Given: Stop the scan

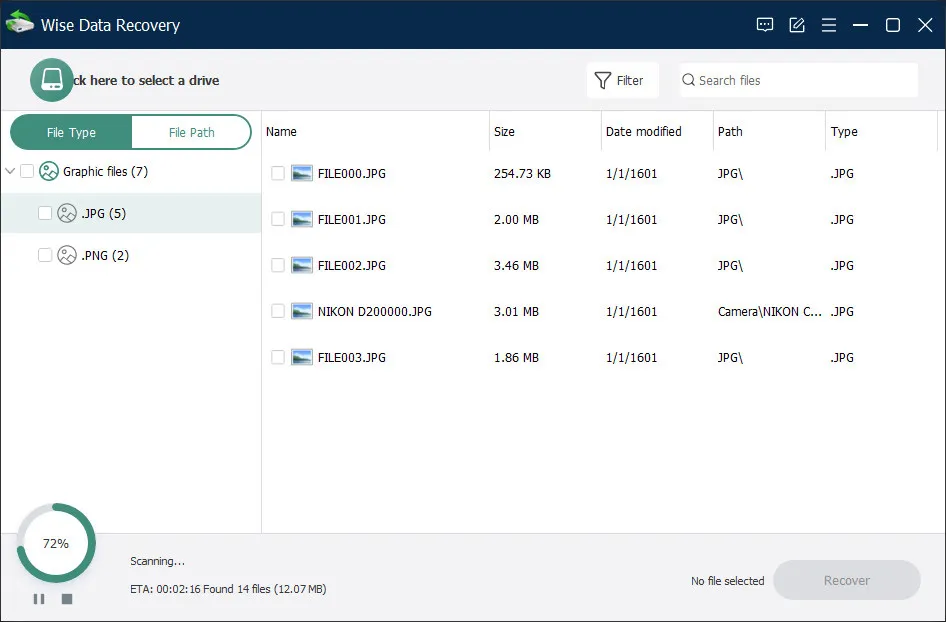Looking at the screenshot, I should [67, 599].
